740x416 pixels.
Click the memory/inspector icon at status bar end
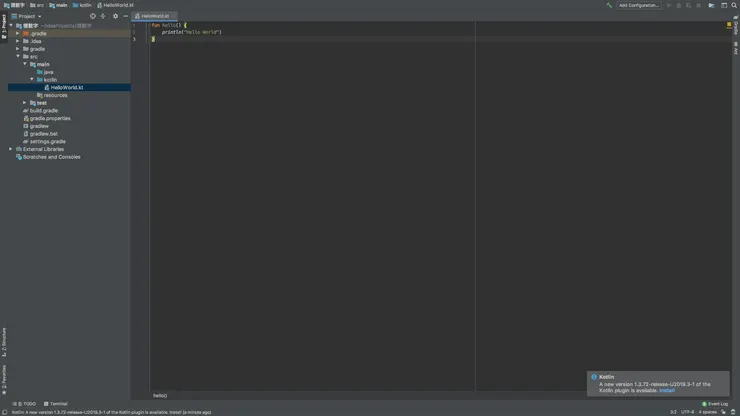pyautogui.click(x=733, y=412)
